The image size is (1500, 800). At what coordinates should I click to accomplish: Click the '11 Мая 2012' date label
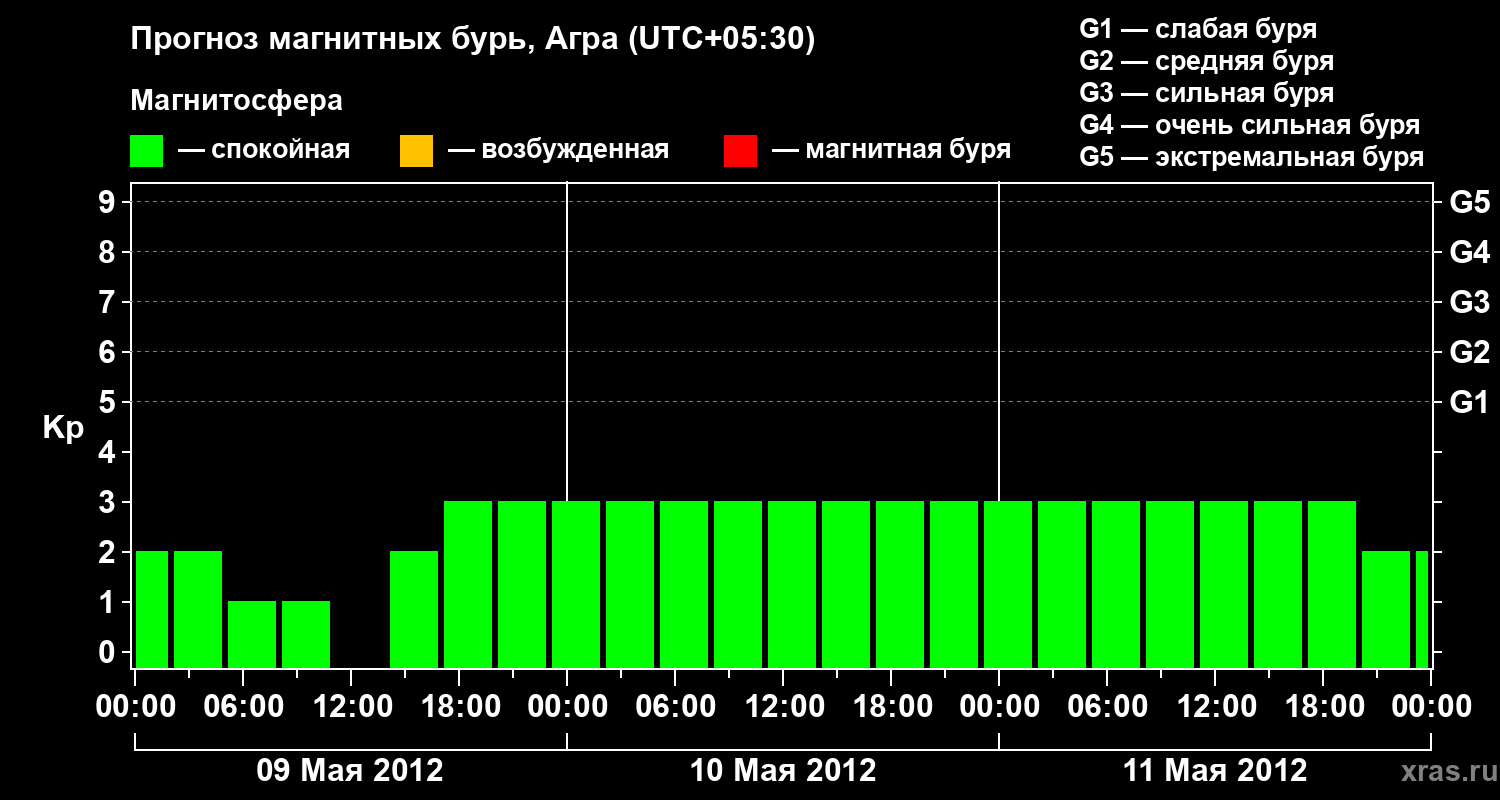[x=1215, y=771]
